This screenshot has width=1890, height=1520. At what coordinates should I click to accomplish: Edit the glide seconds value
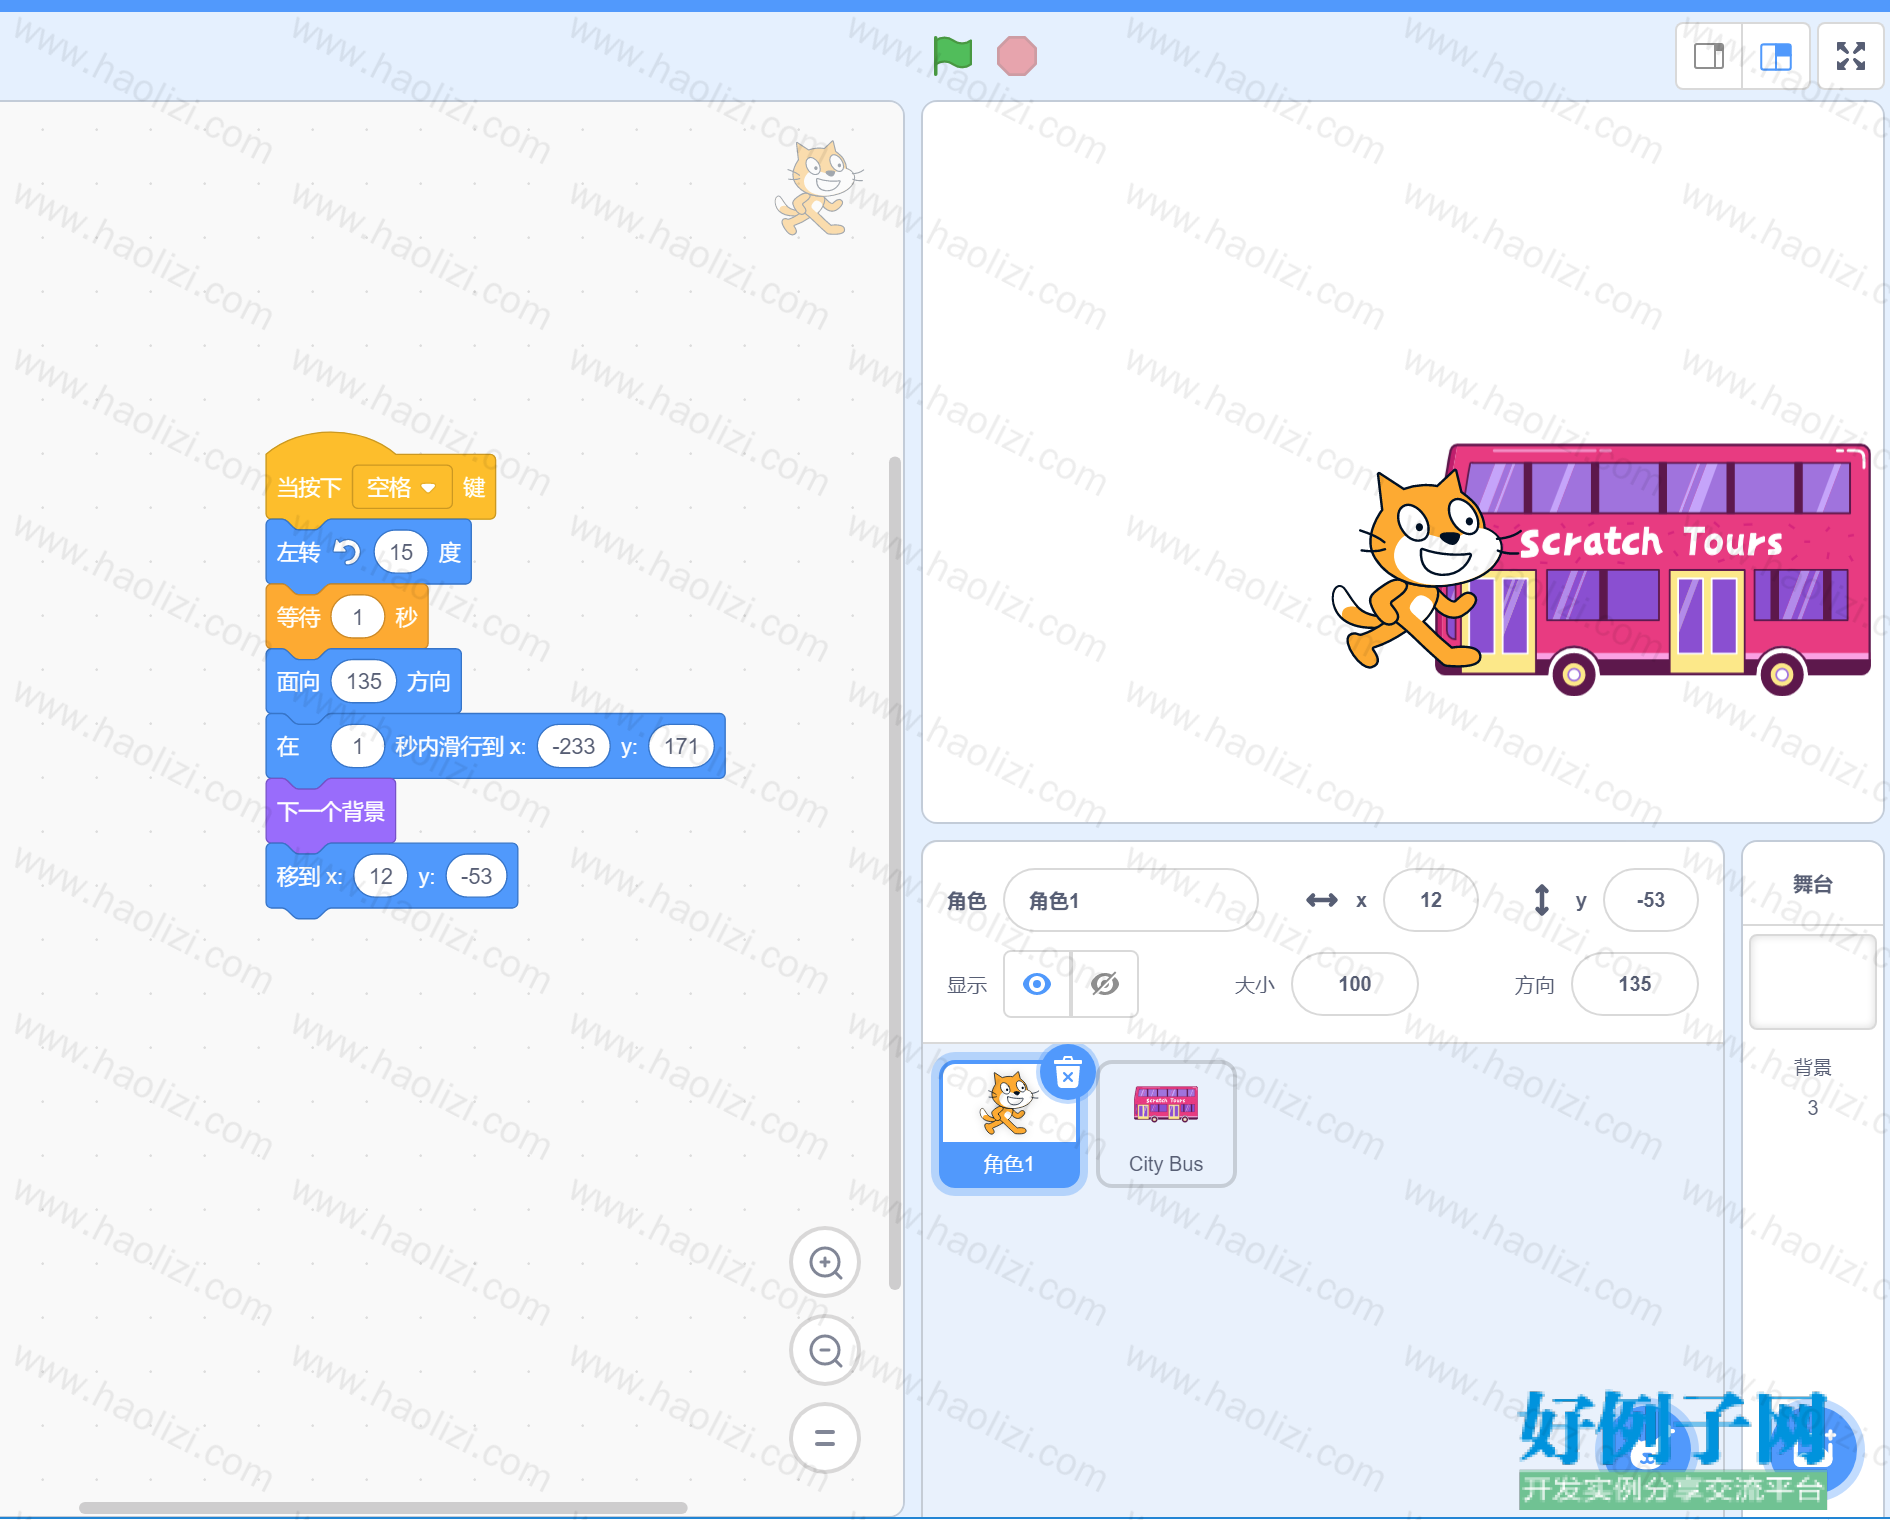[358, 746]
